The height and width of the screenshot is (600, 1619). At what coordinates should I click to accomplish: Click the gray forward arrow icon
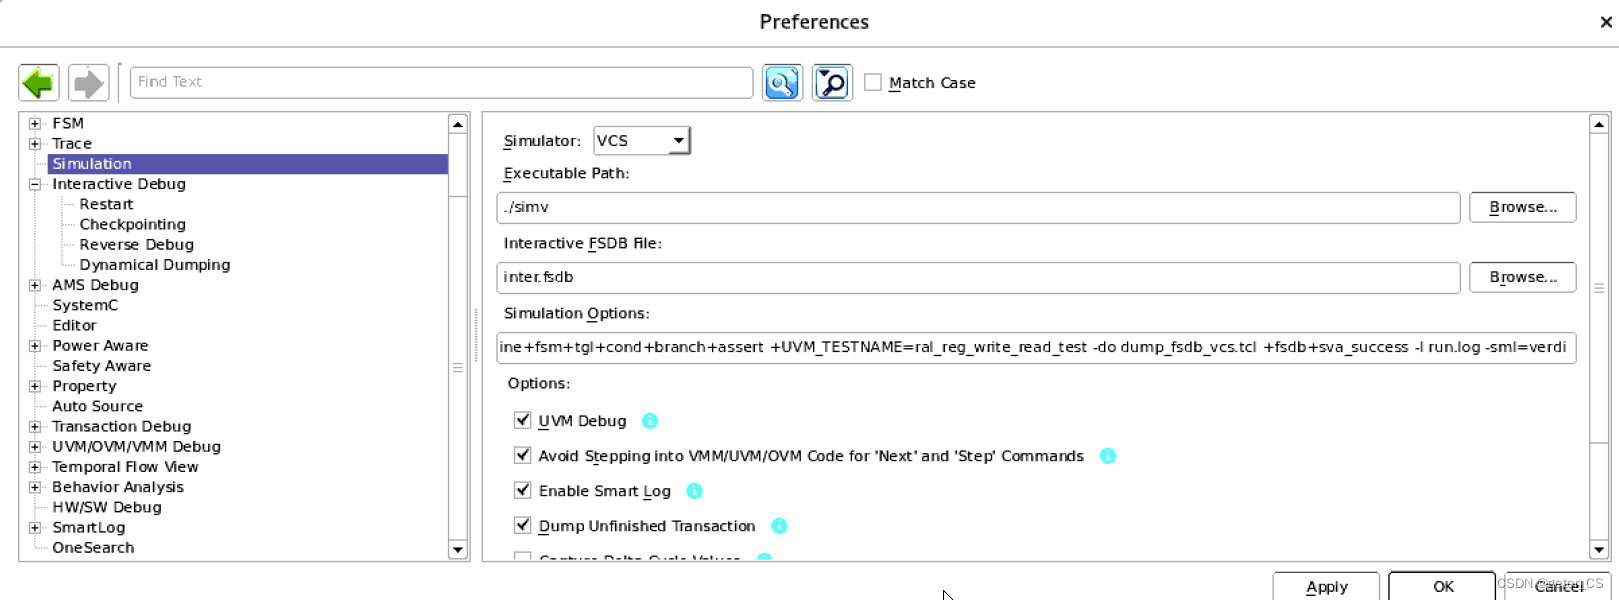click(x=89, y=83)
